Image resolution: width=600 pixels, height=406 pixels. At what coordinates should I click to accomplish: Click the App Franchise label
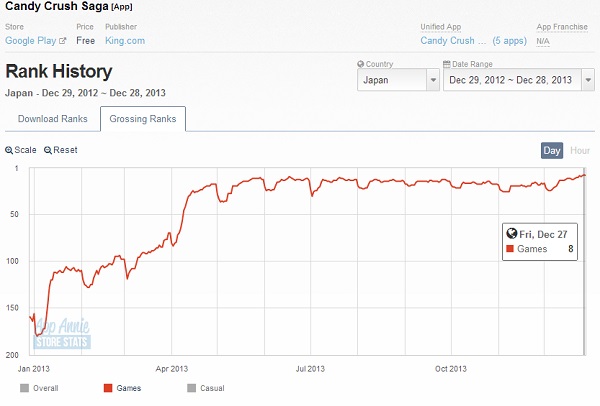(x=562, y=27)
